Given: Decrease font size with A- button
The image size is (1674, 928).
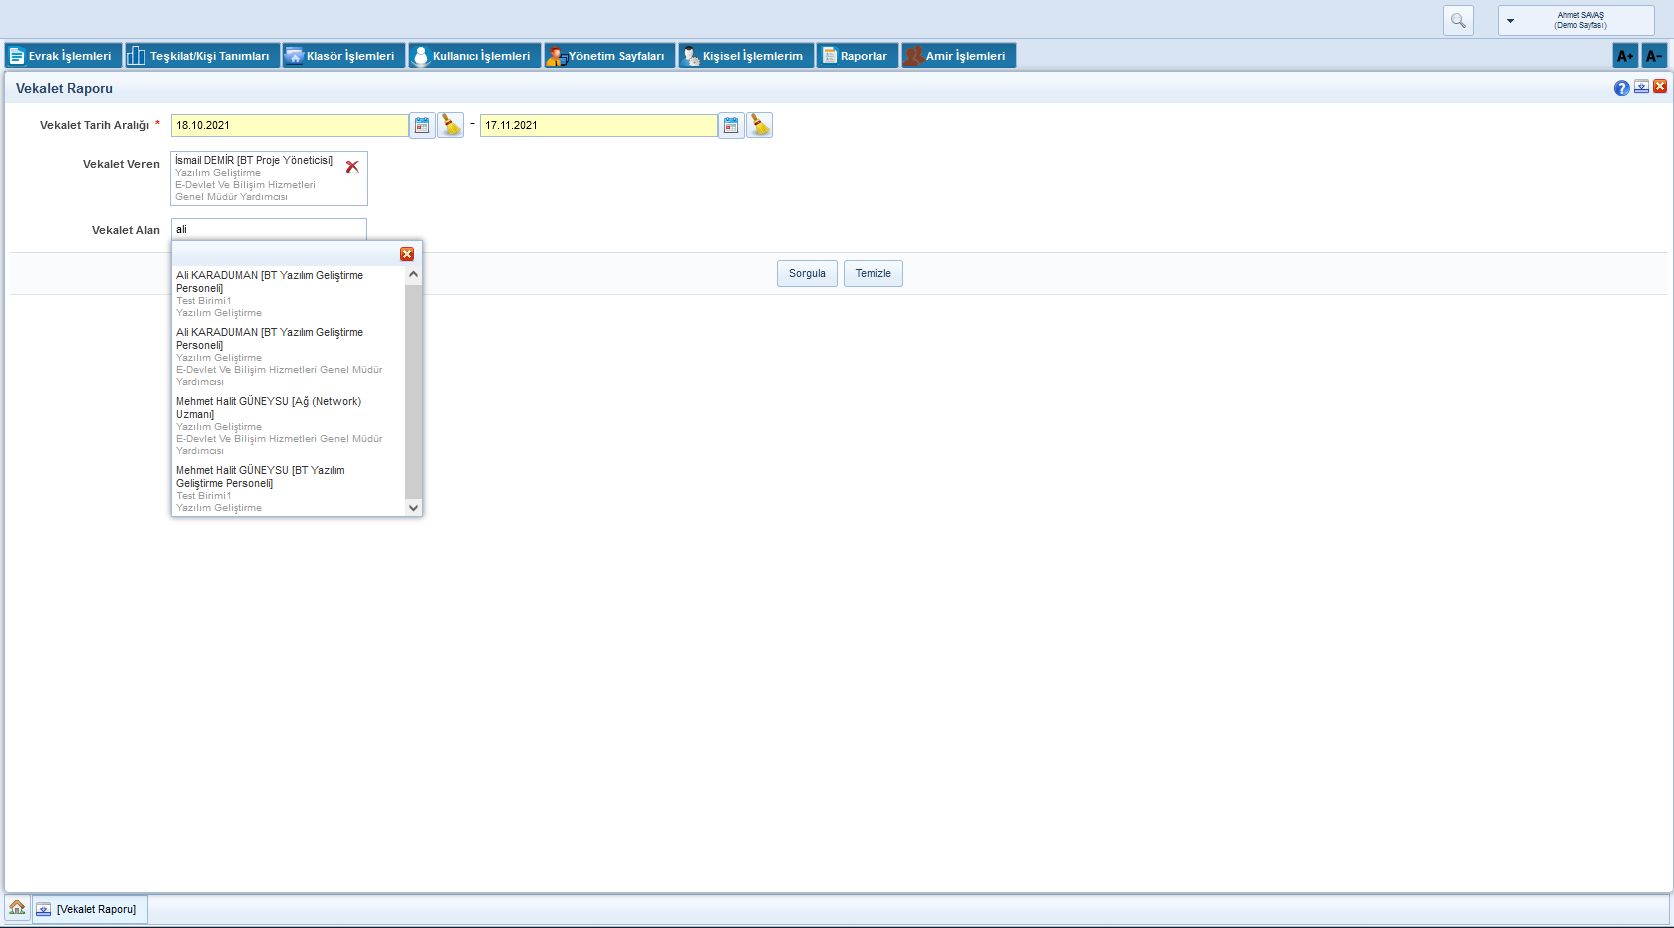Looking at the screenshot, I should (1654, 56).
